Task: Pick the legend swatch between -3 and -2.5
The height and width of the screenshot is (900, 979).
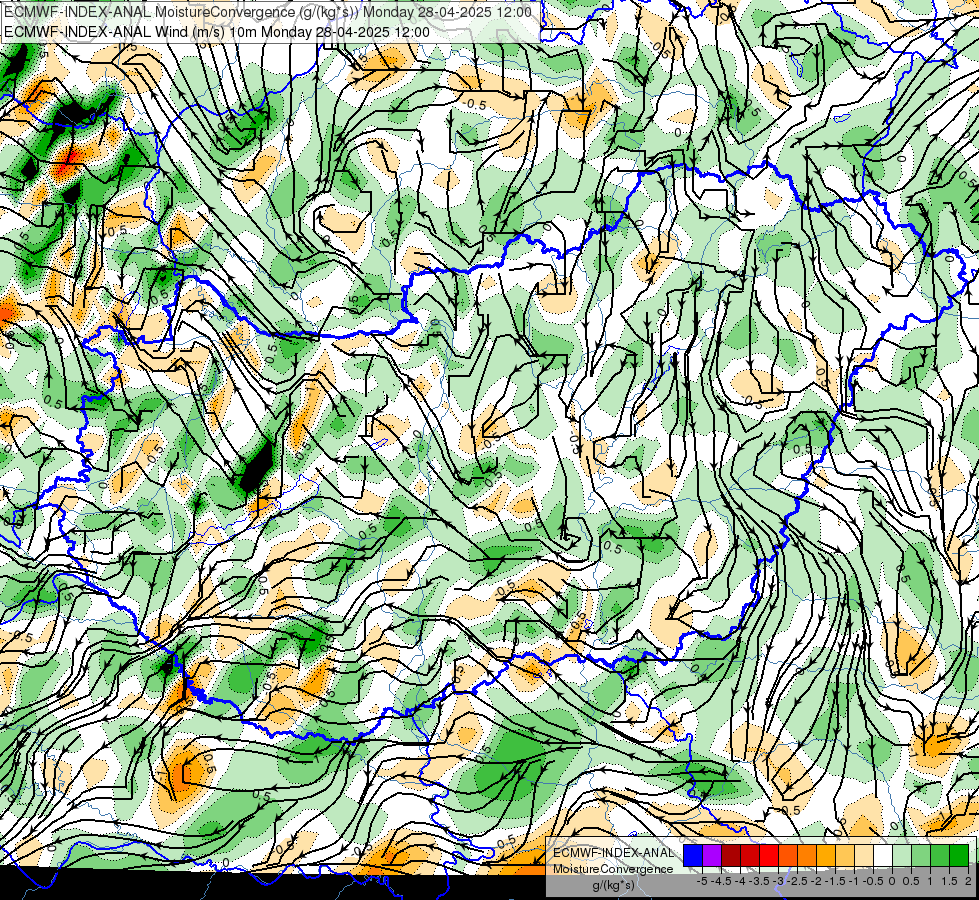Action: coord(788,855)
